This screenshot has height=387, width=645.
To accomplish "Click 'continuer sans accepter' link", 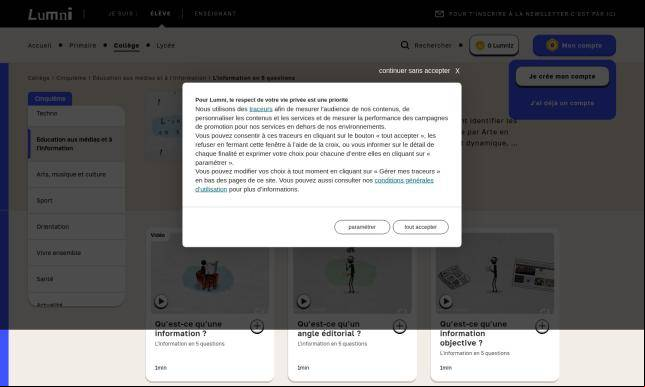I will pos(414,71).
